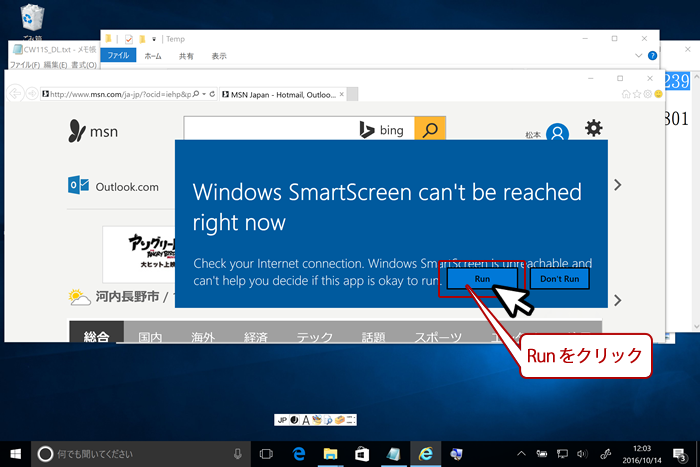Click the IE smiley feedback icon
The height and width of the screenshot is (467, 700).
[658, 94]
